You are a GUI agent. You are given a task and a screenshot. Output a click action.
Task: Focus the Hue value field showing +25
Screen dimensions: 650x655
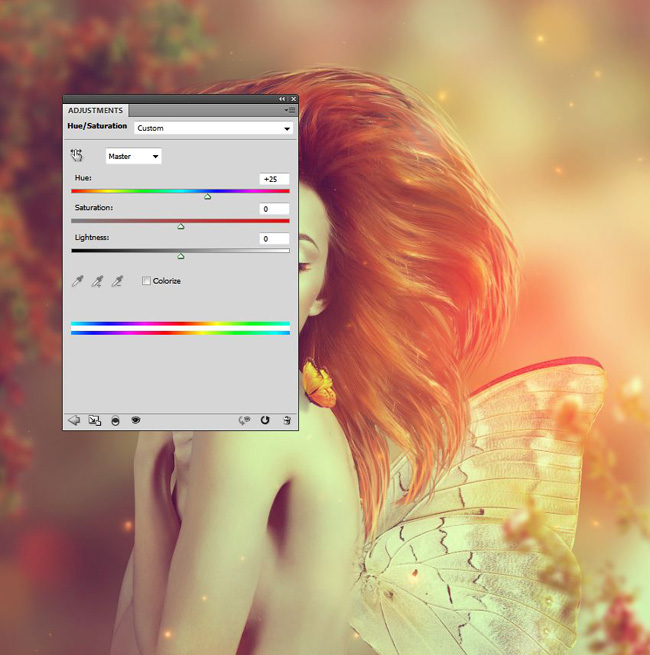point(274,179)
